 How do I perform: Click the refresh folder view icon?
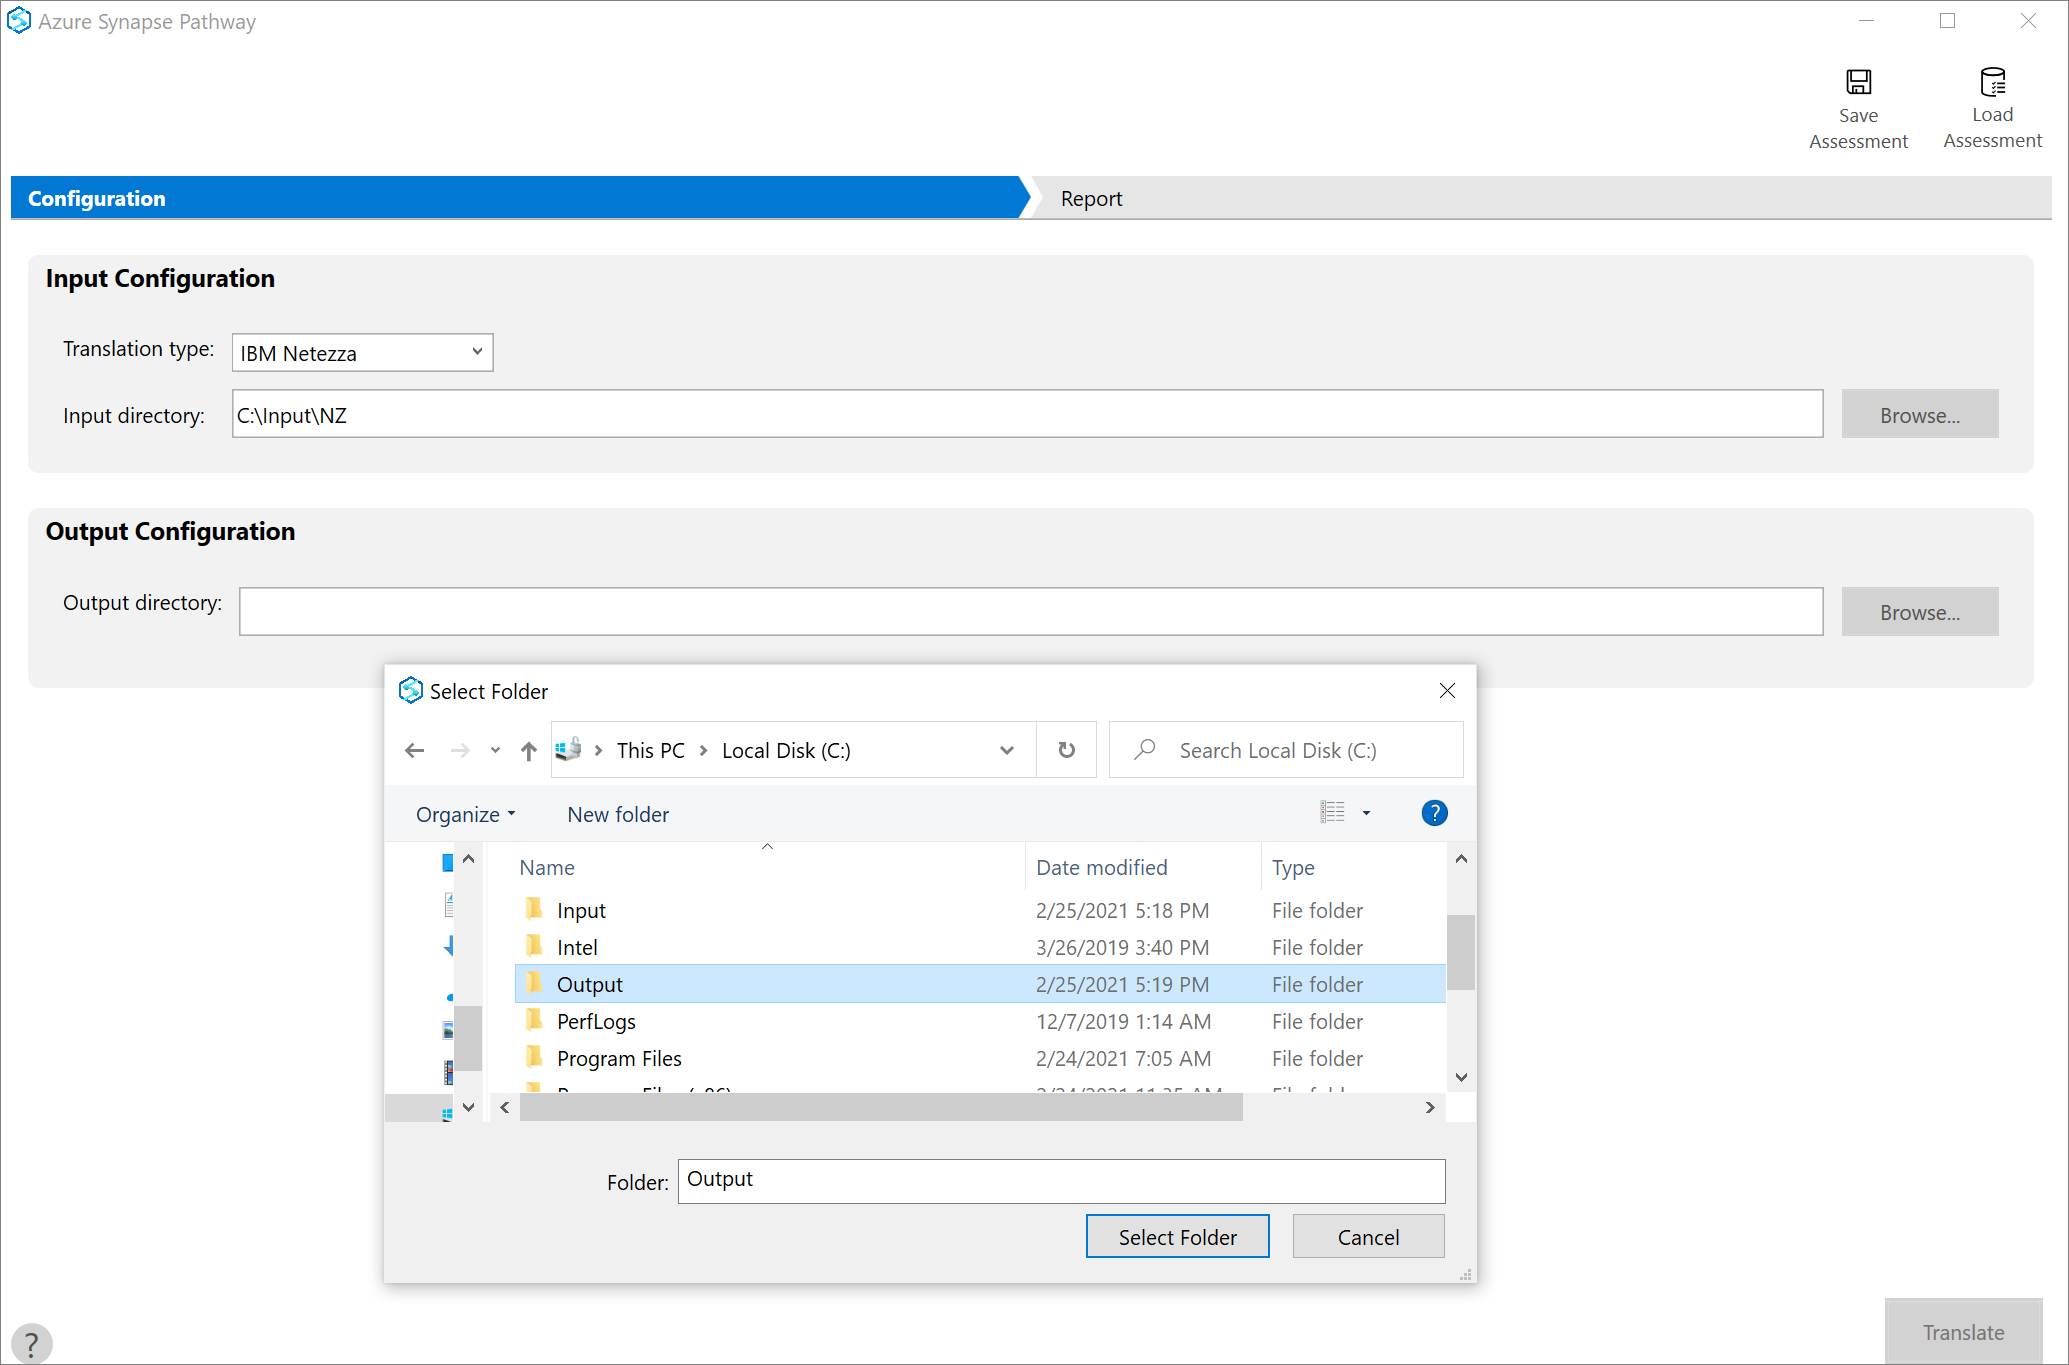[x=1065, y=748]
